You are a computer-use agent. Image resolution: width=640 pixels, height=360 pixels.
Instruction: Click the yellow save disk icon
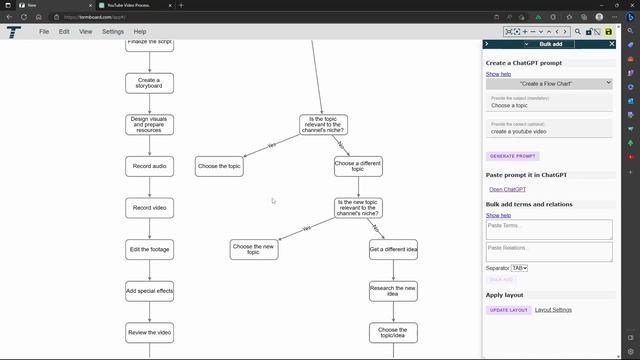tap(609, 32)
